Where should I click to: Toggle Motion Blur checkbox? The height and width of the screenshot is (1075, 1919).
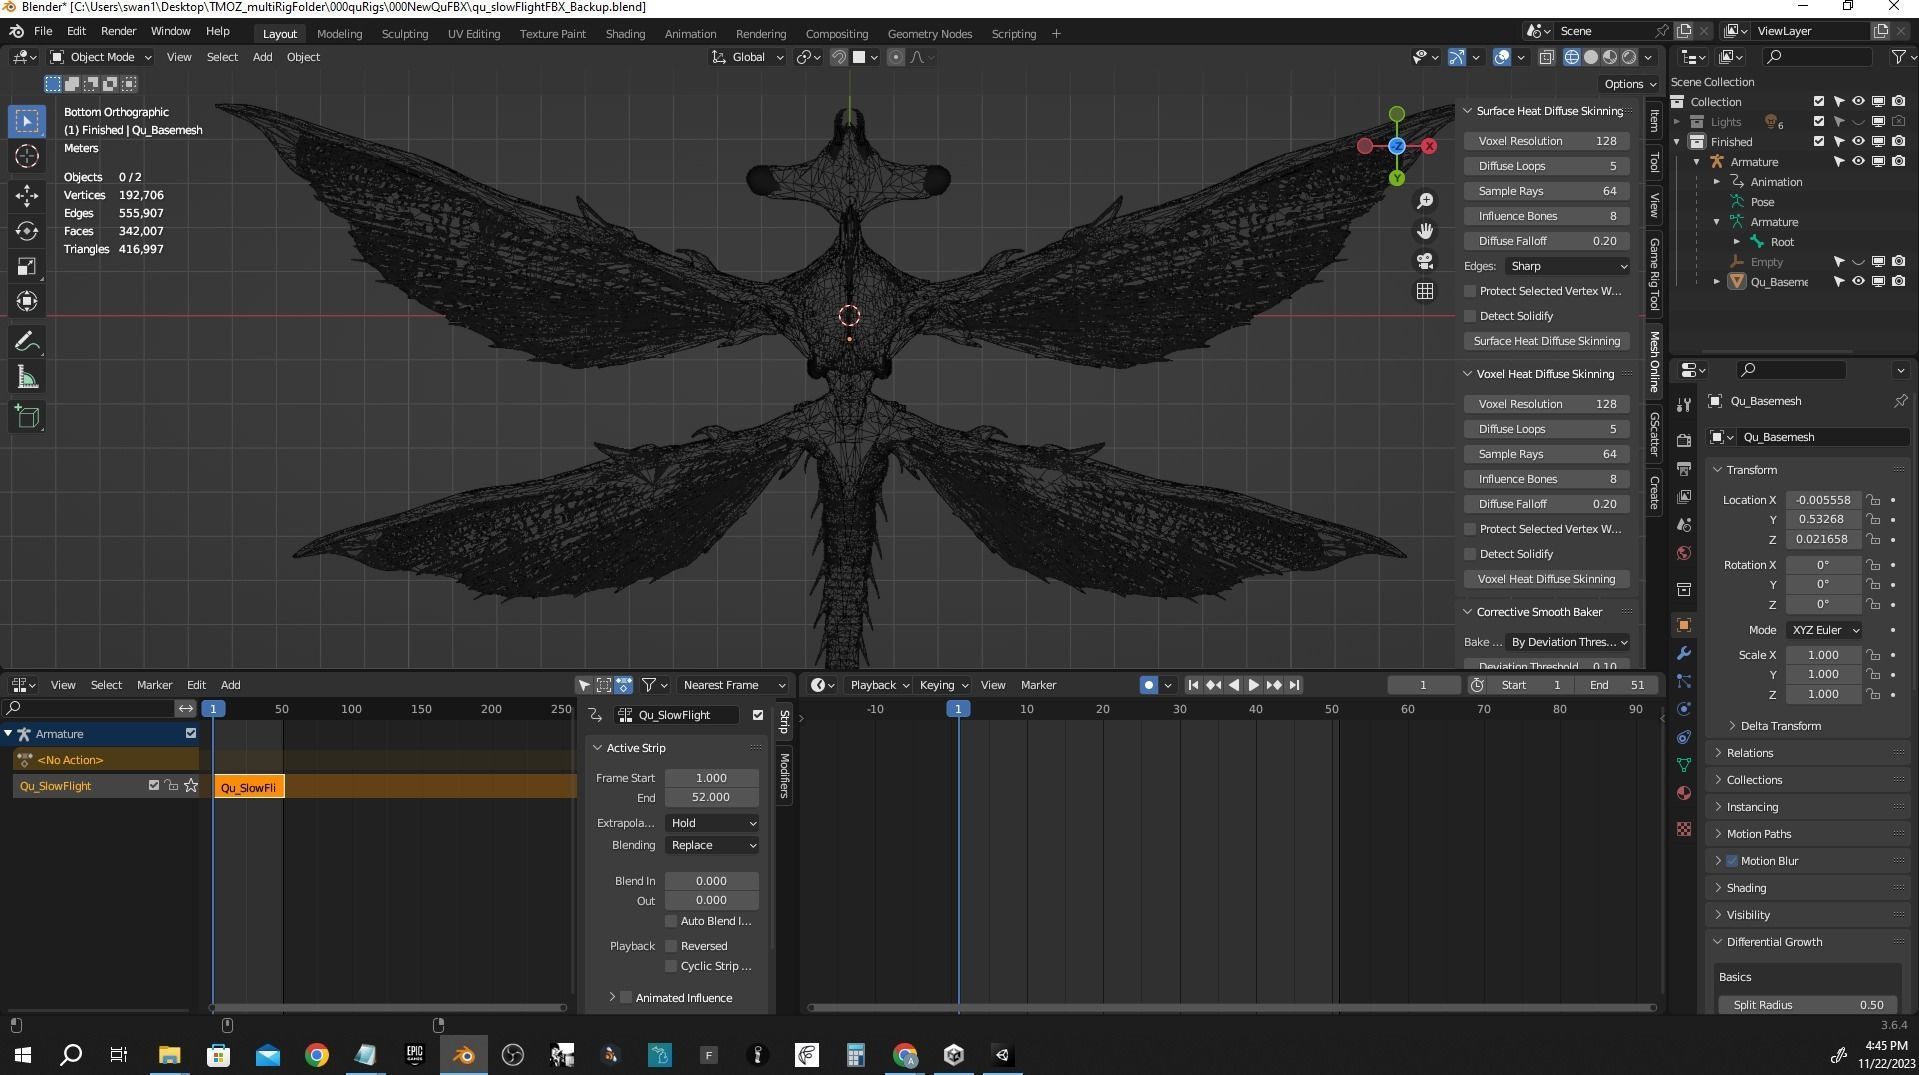1732,861
